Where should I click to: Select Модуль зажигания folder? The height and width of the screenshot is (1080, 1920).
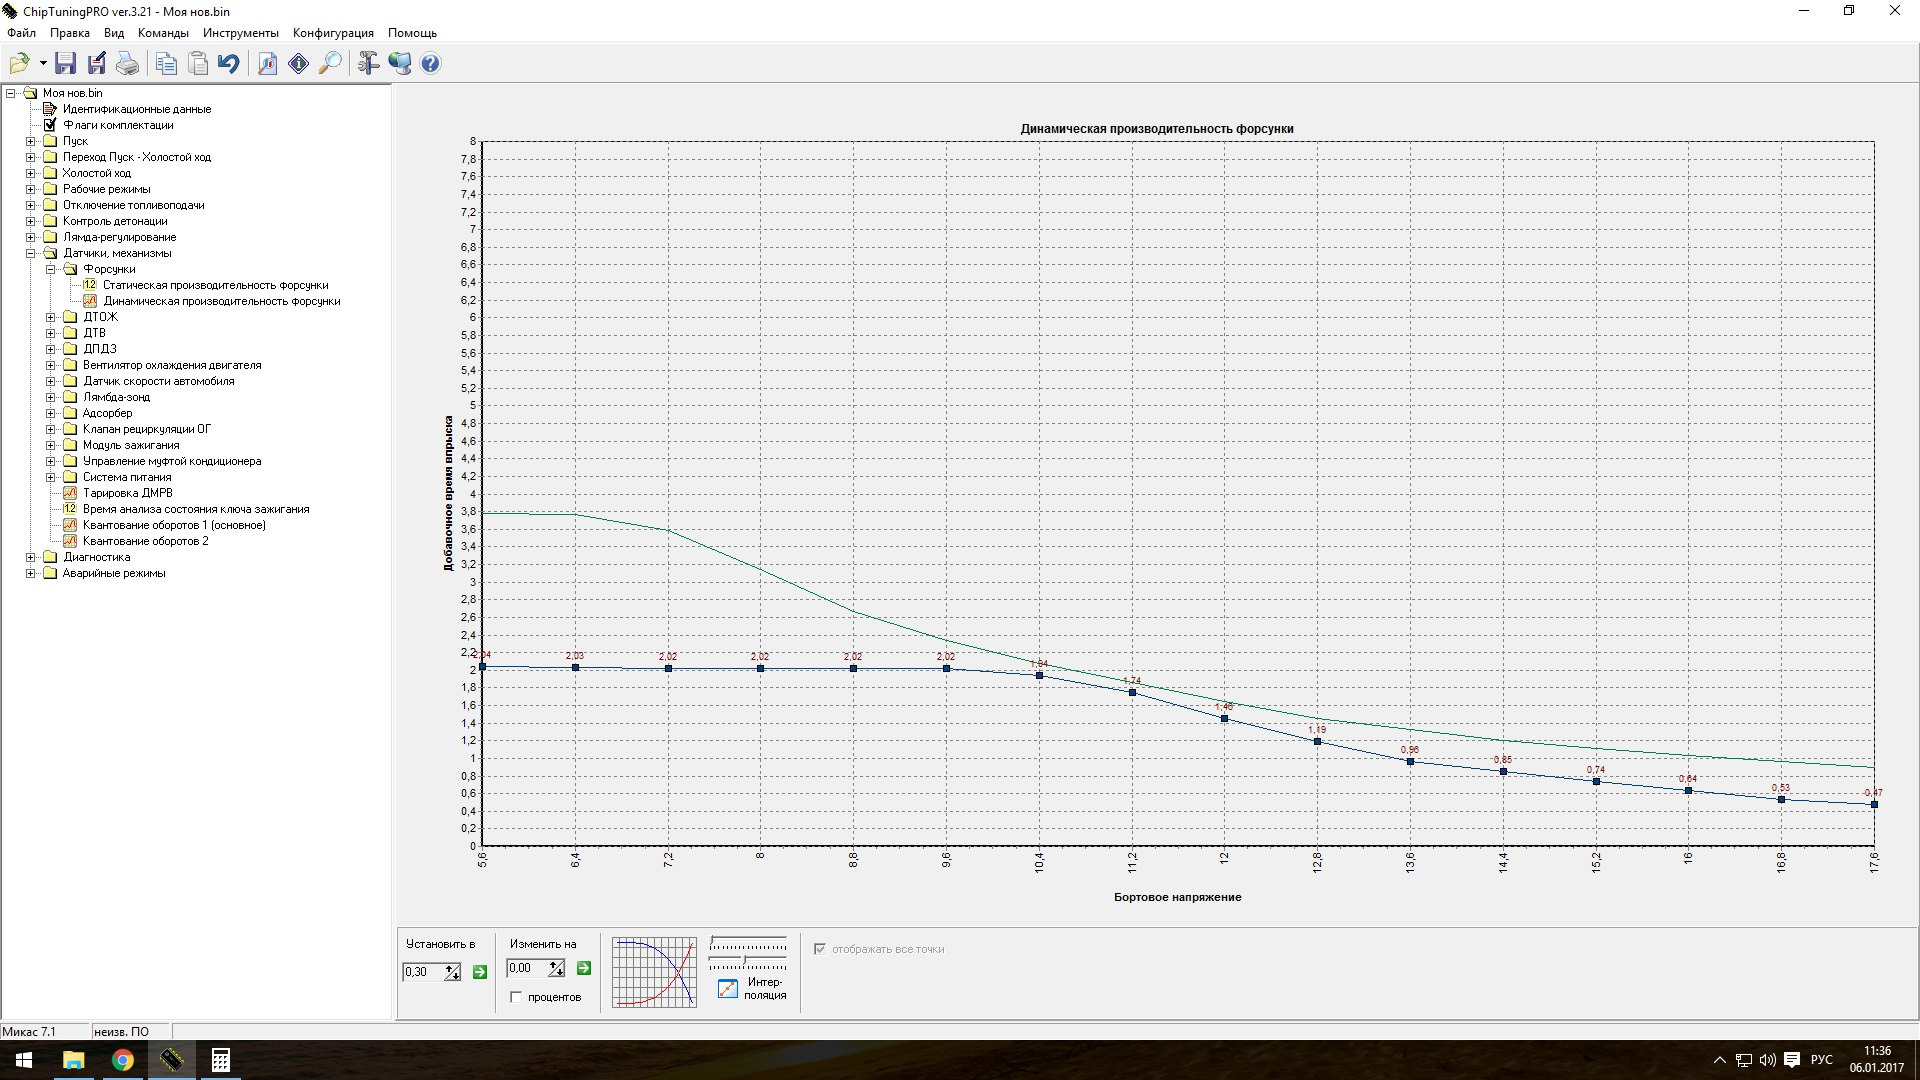[131, 445]
